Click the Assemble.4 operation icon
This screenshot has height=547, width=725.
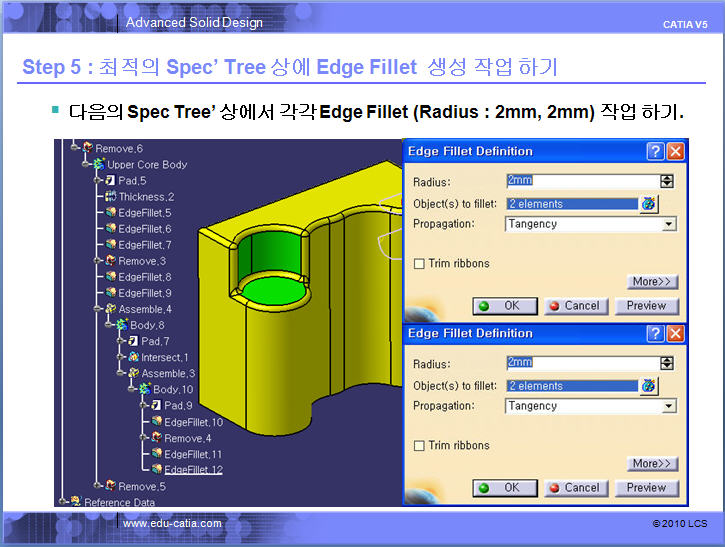[111, 308]
